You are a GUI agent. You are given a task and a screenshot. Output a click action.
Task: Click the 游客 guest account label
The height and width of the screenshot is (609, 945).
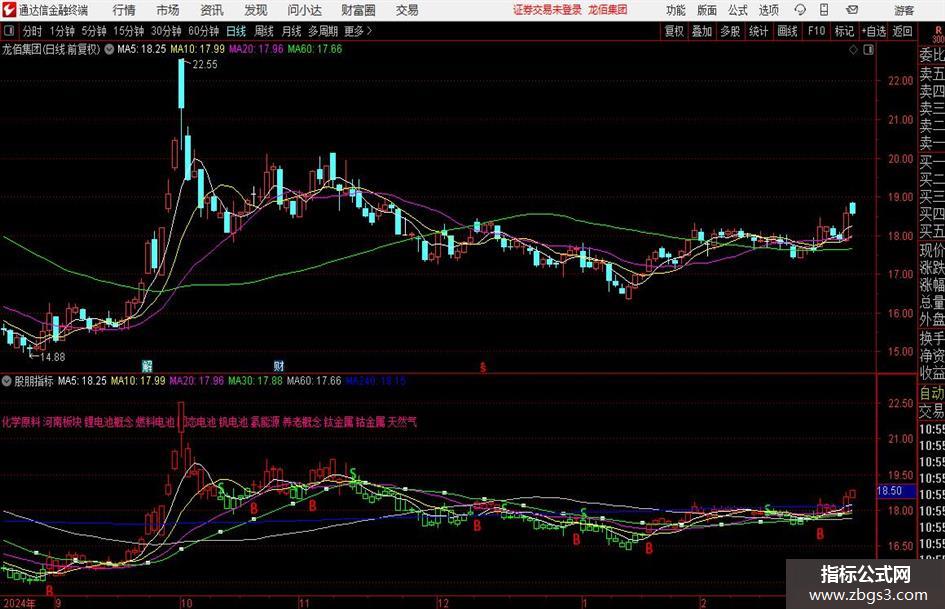[904, 10]
